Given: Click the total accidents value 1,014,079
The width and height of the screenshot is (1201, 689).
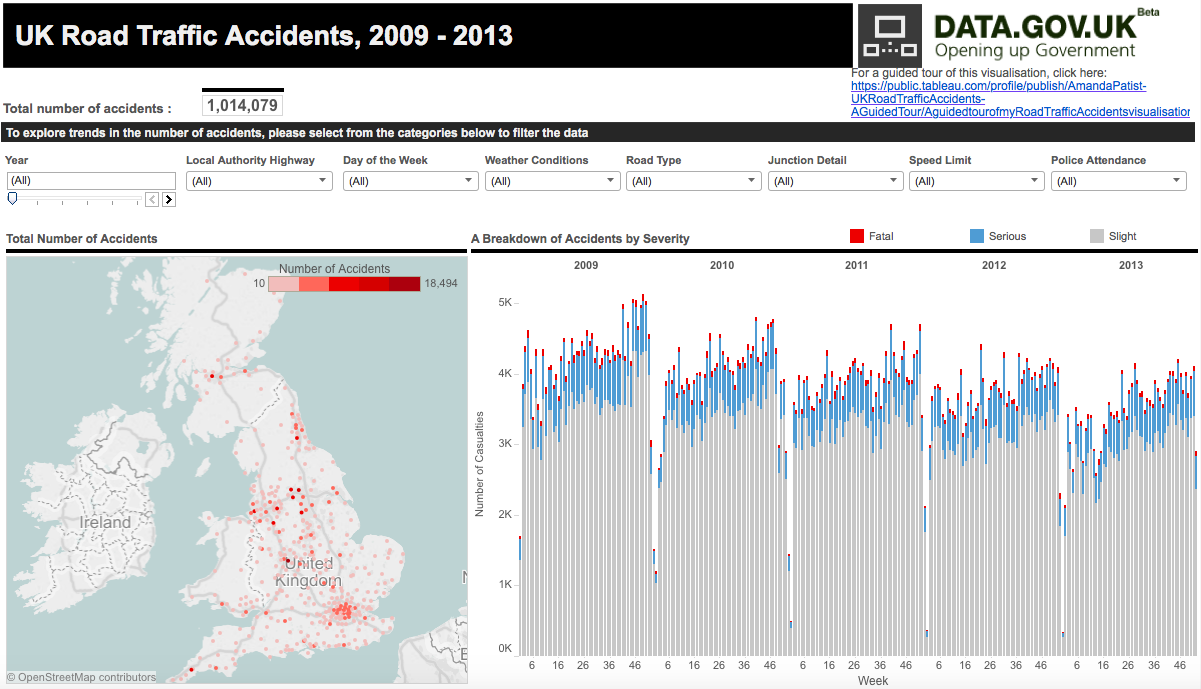Looking at the screenshot, I should 243,106.
